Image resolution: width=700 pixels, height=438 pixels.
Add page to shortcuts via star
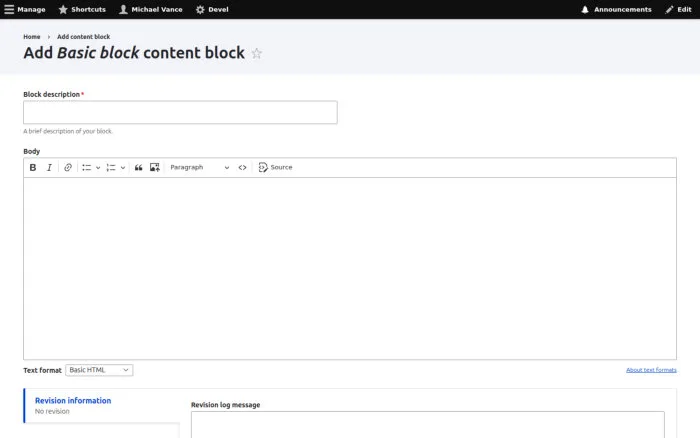(x=256, y=54)
